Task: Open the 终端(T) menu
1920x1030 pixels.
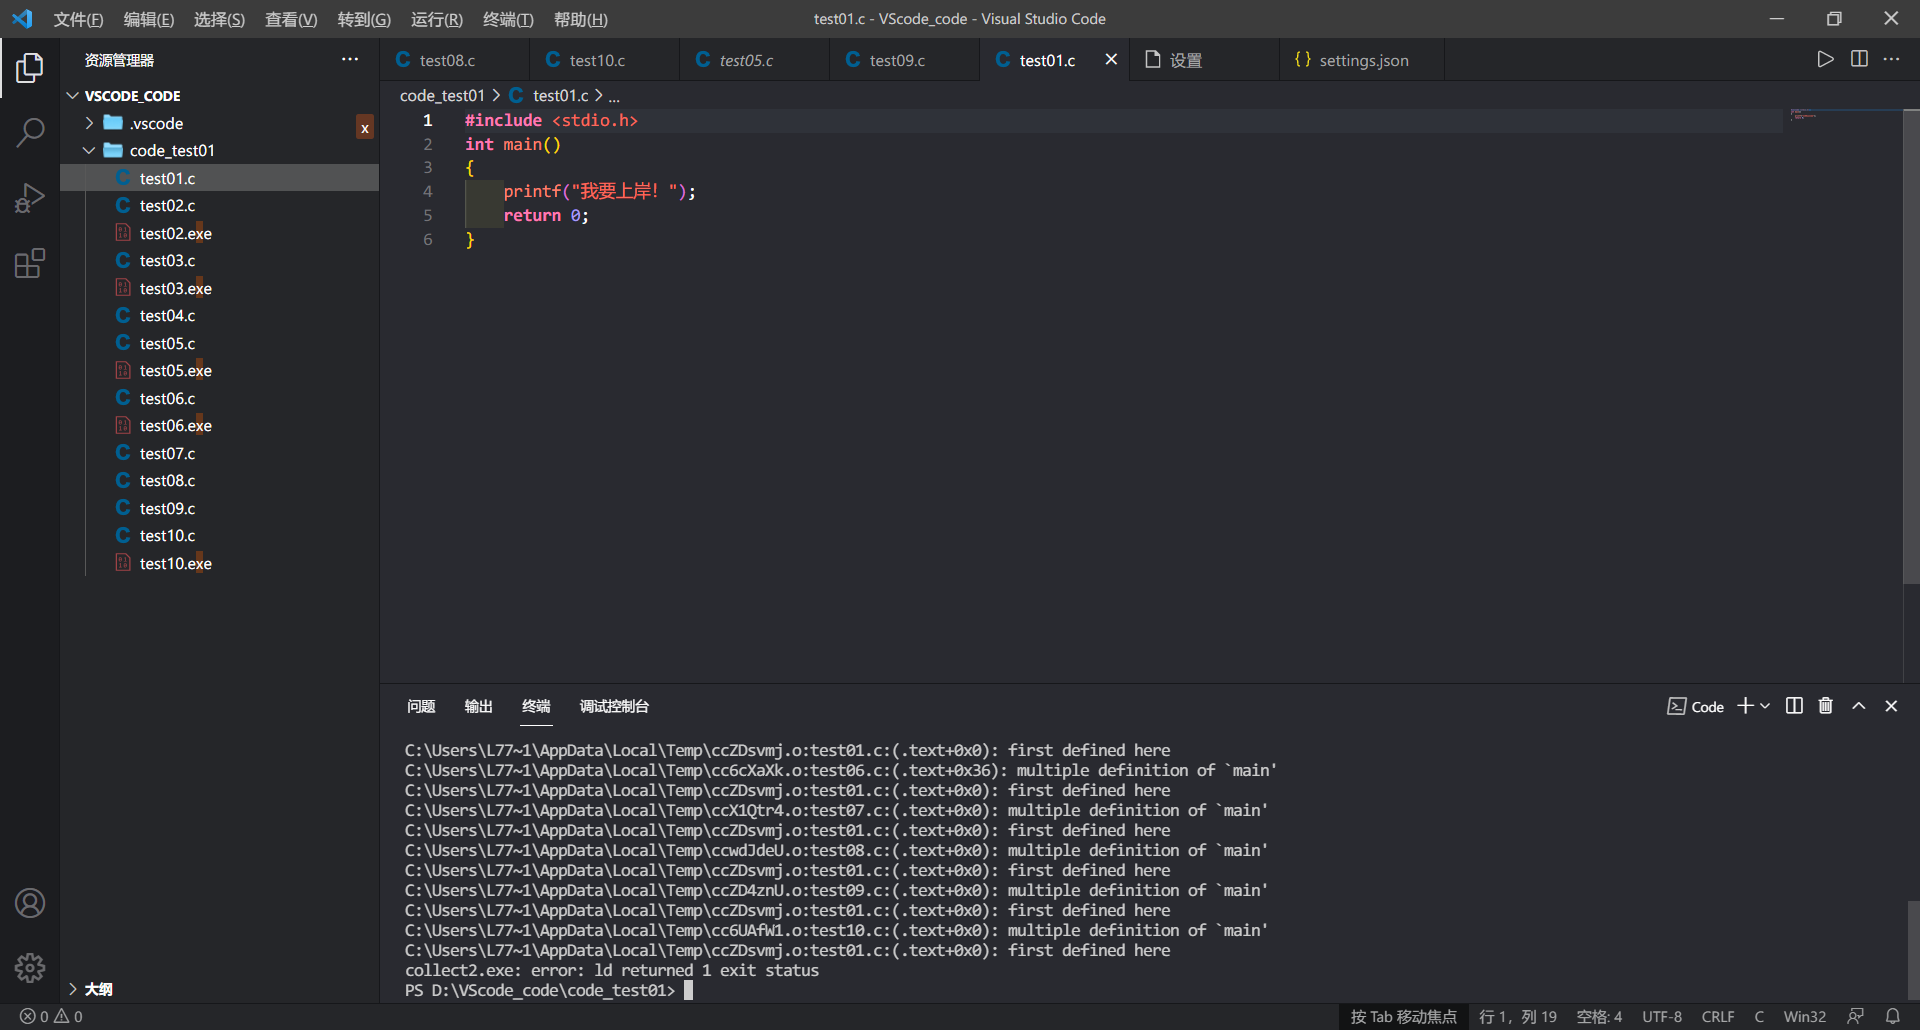Action: click(x=508, y=19)
